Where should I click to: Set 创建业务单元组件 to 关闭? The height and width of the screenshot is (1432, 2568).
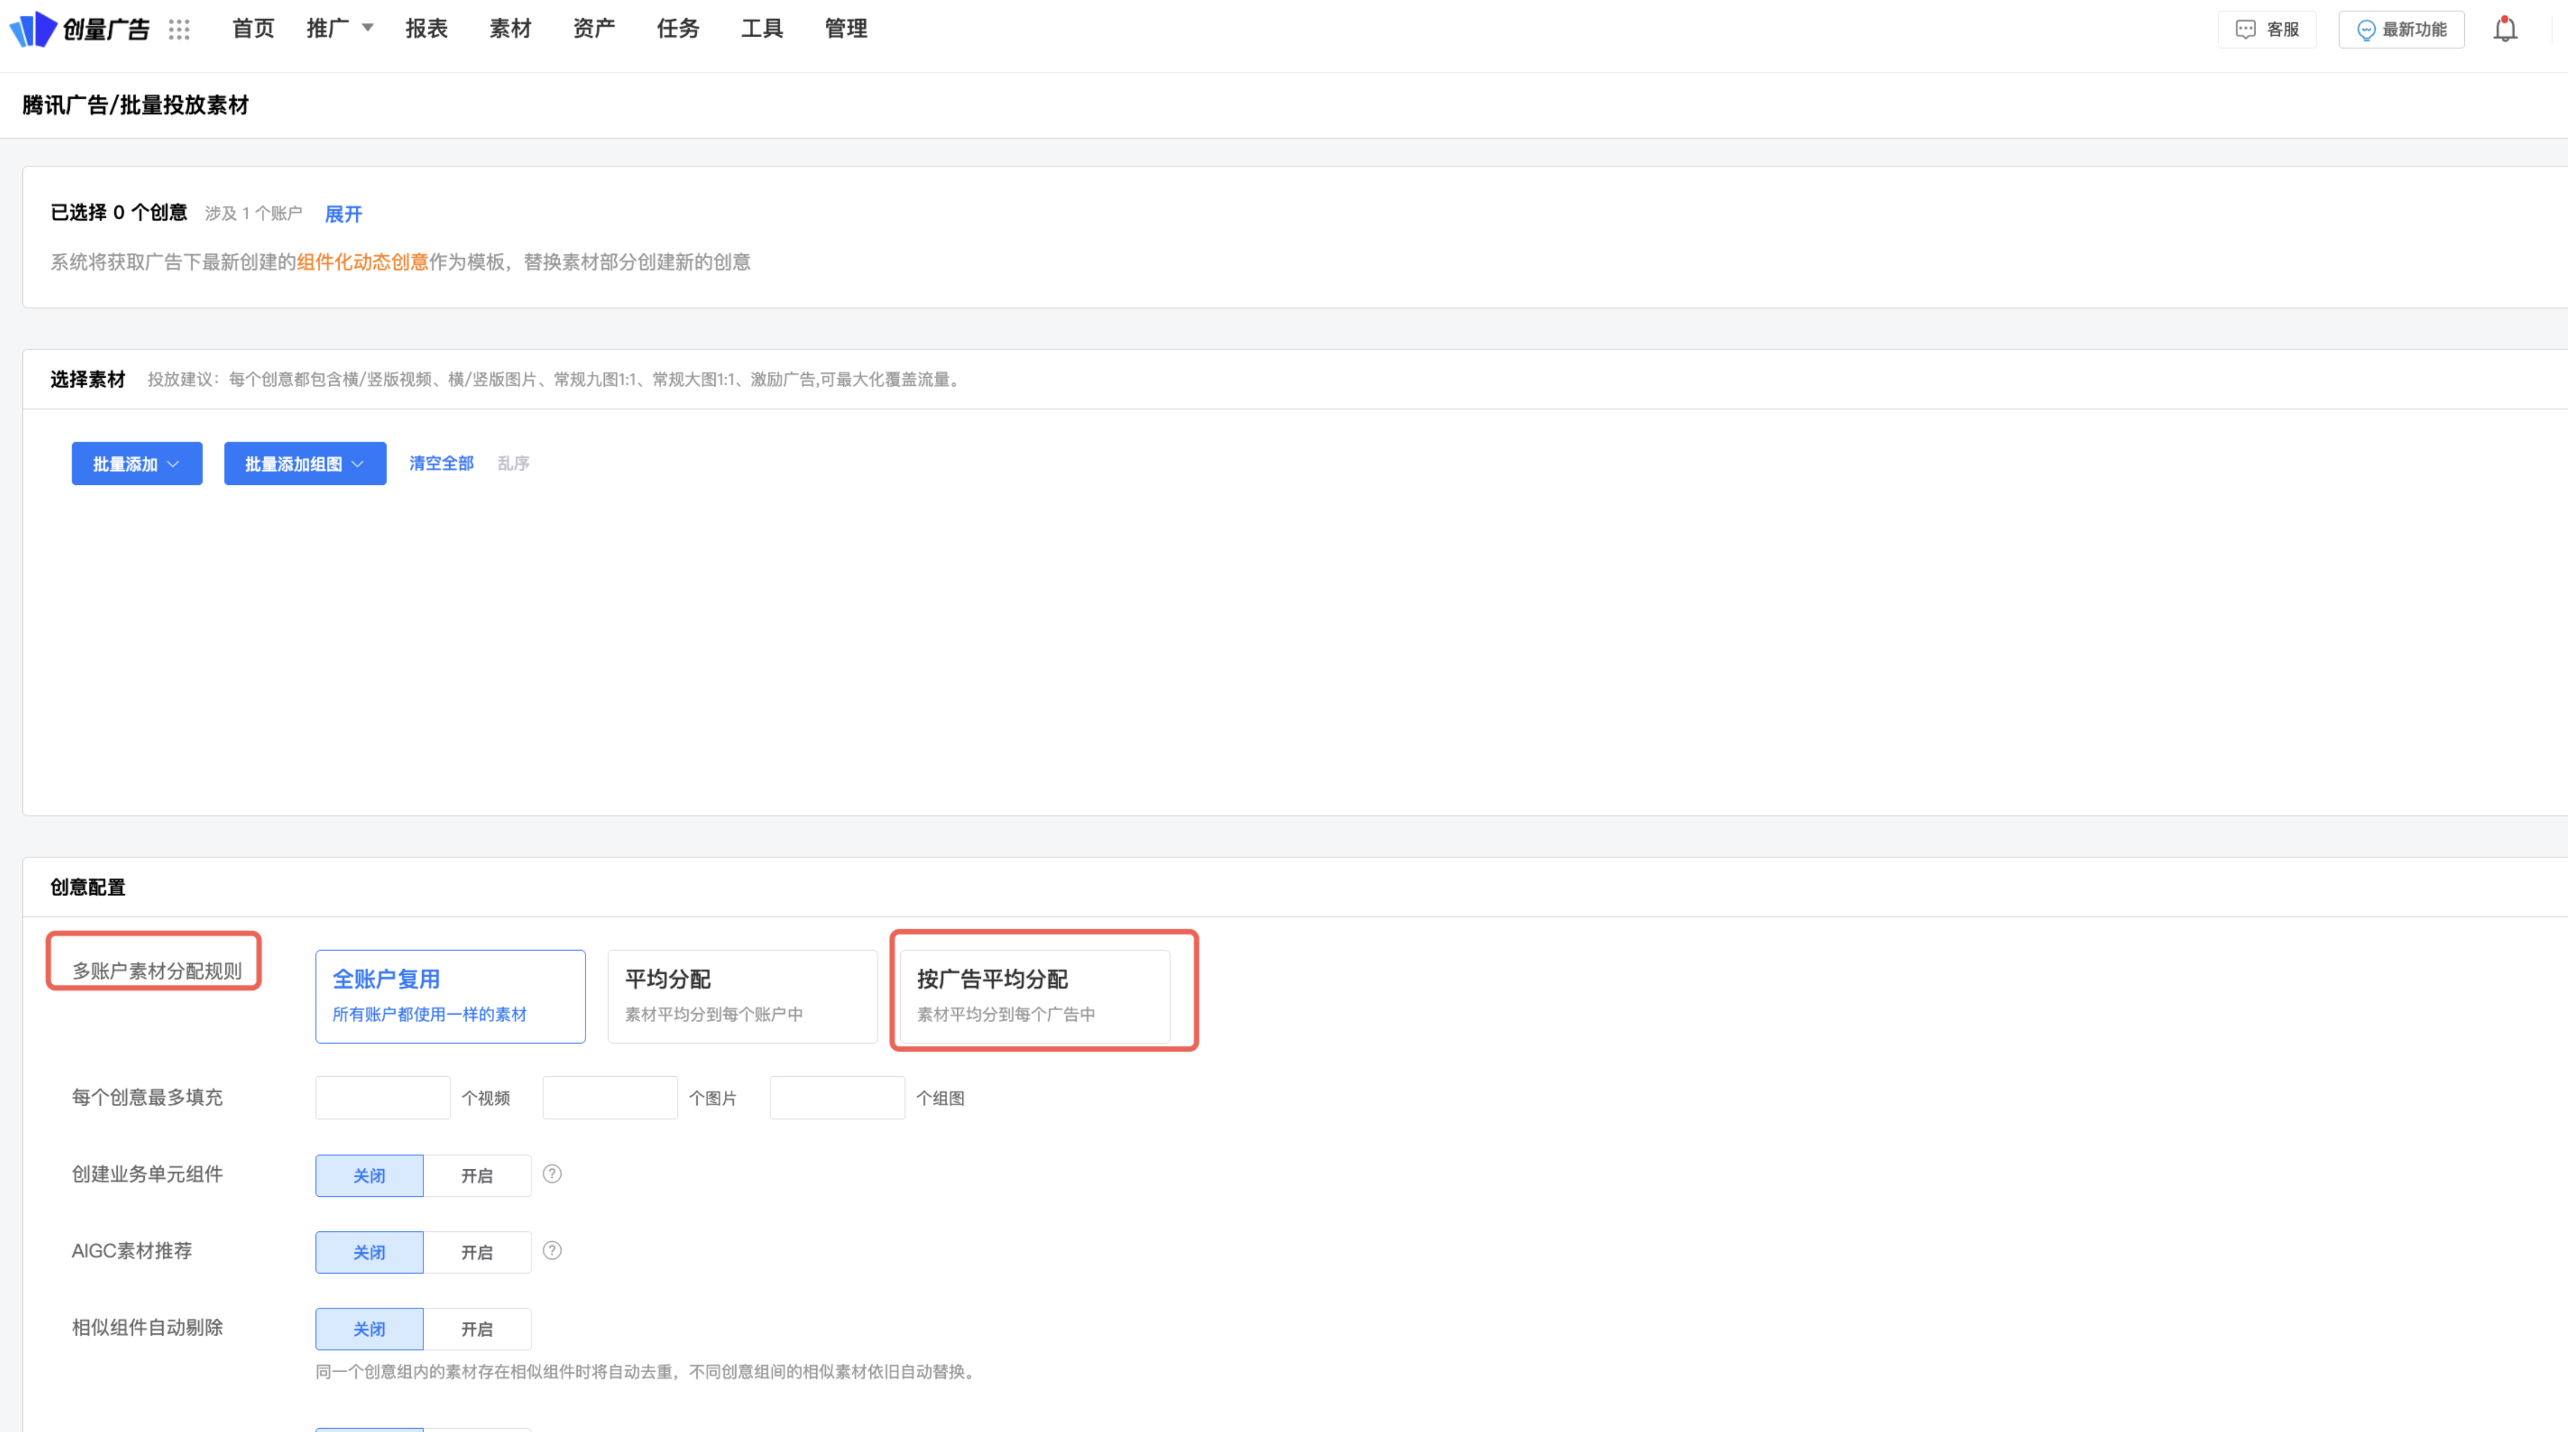[x=369, y=1176]
